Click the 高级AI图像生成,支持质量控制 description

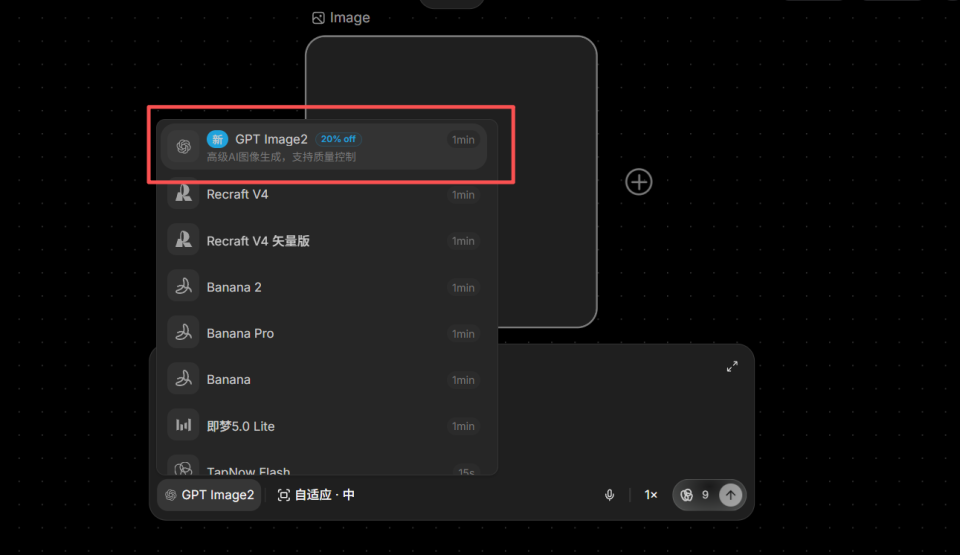pyautogui.click(x=281, y=157)
